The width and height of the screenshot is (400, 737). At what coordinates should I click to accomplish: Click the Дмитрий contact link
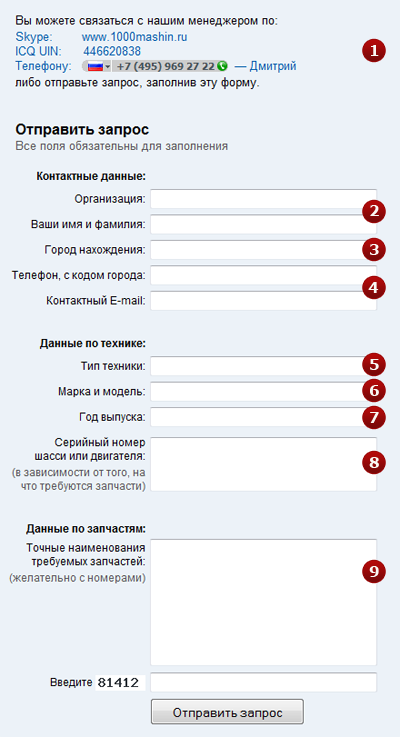tap(273, 66)
